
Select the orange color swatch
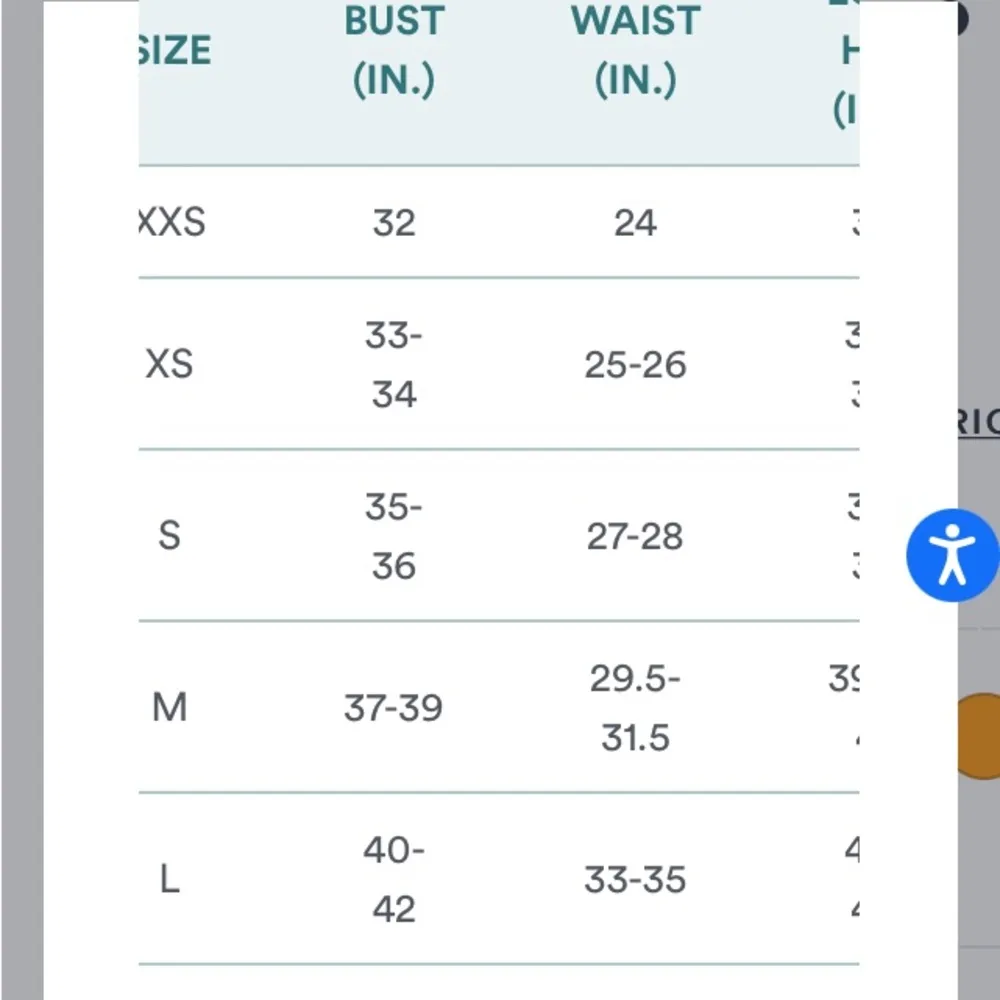(x=978, y=736)
